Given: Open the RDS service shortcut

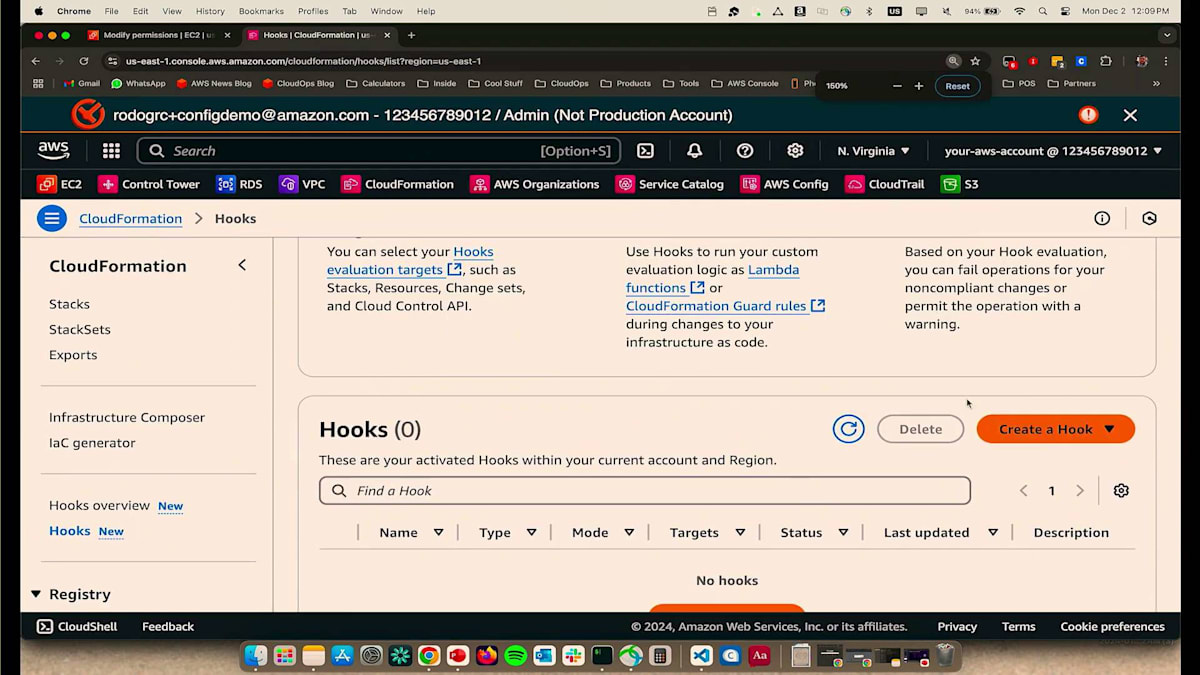Looking at the screenshot, I should 240,184.
